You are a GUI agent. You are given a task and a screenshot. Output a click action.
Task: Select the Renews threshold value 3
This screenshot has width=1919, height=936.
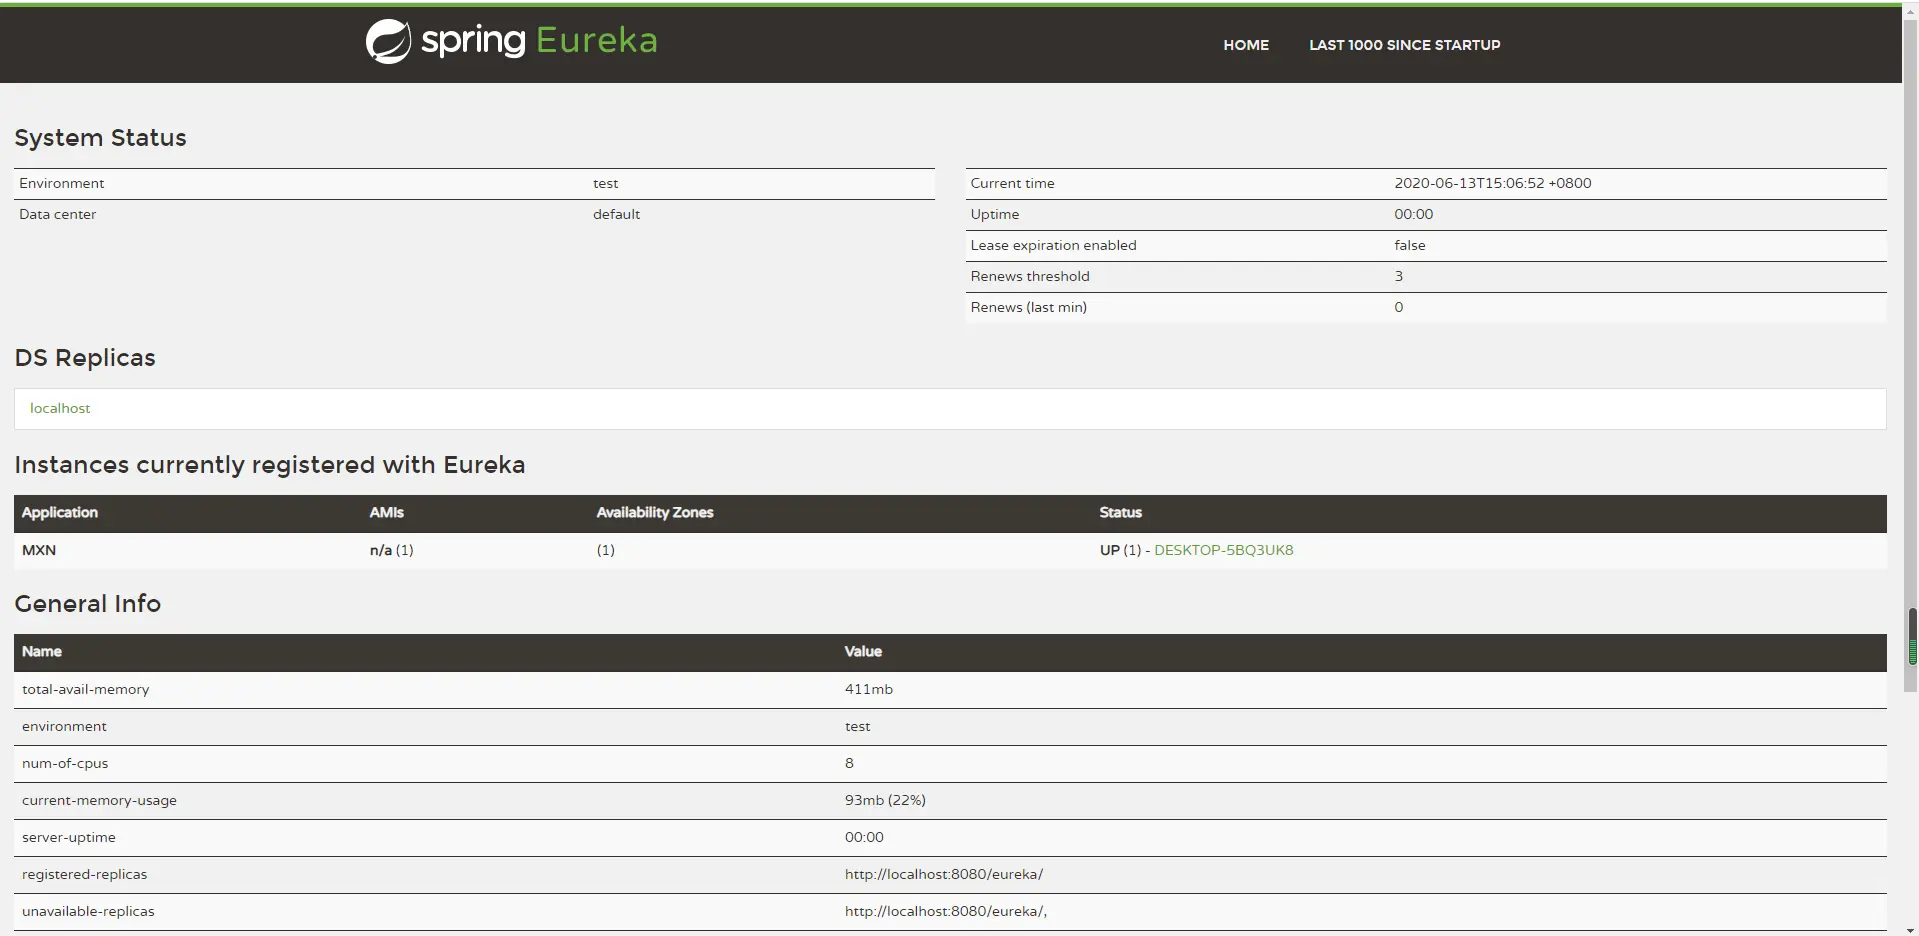1399,276
